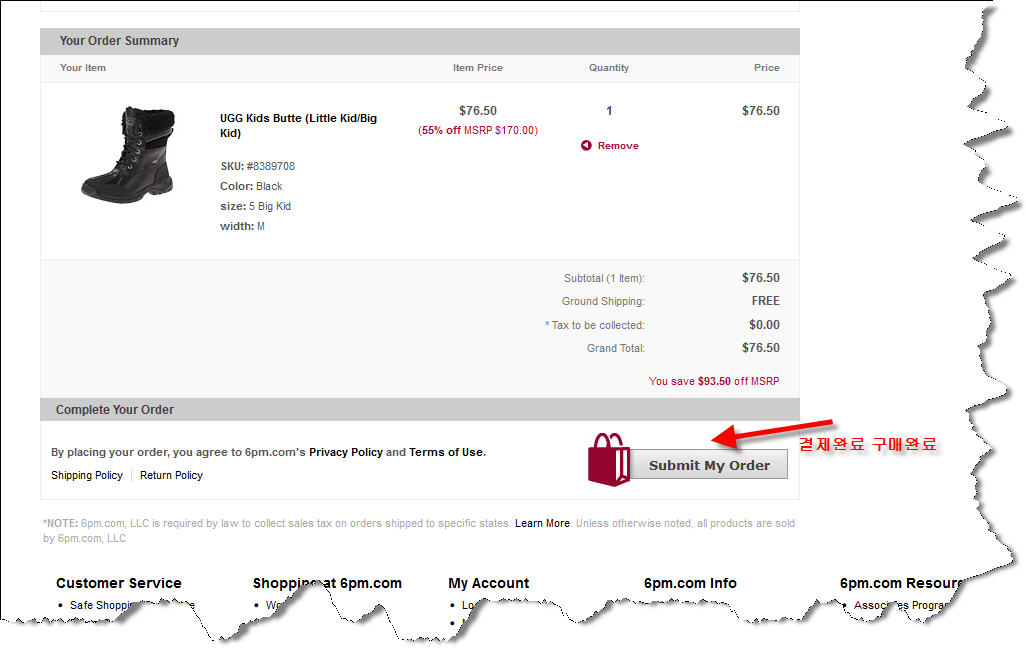This screenshot has height=648, width=1026.
Task: Open the Terms of Use link
Action: click(446, 452)
